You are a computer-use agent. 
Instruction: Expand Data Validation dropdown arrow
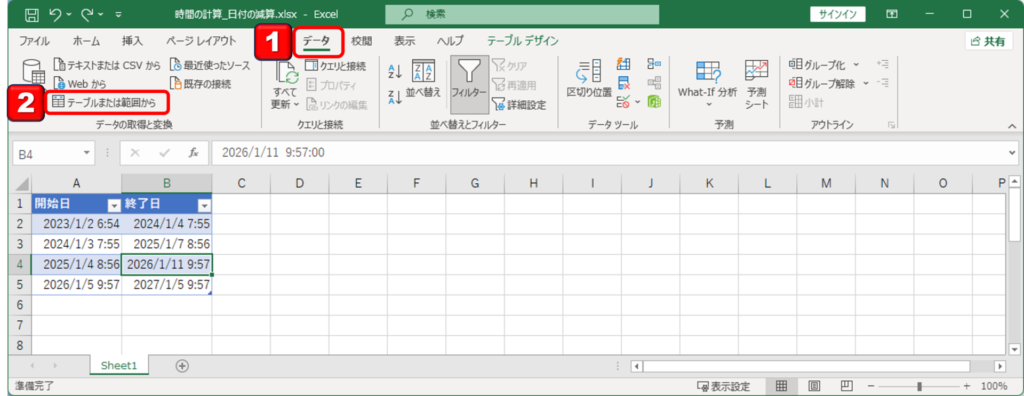(637, 102)
